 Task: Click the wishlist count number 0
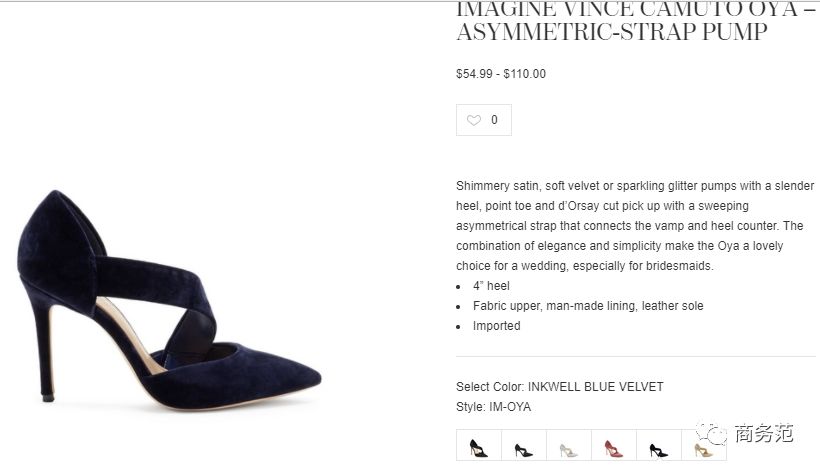(x=494, y=120)
